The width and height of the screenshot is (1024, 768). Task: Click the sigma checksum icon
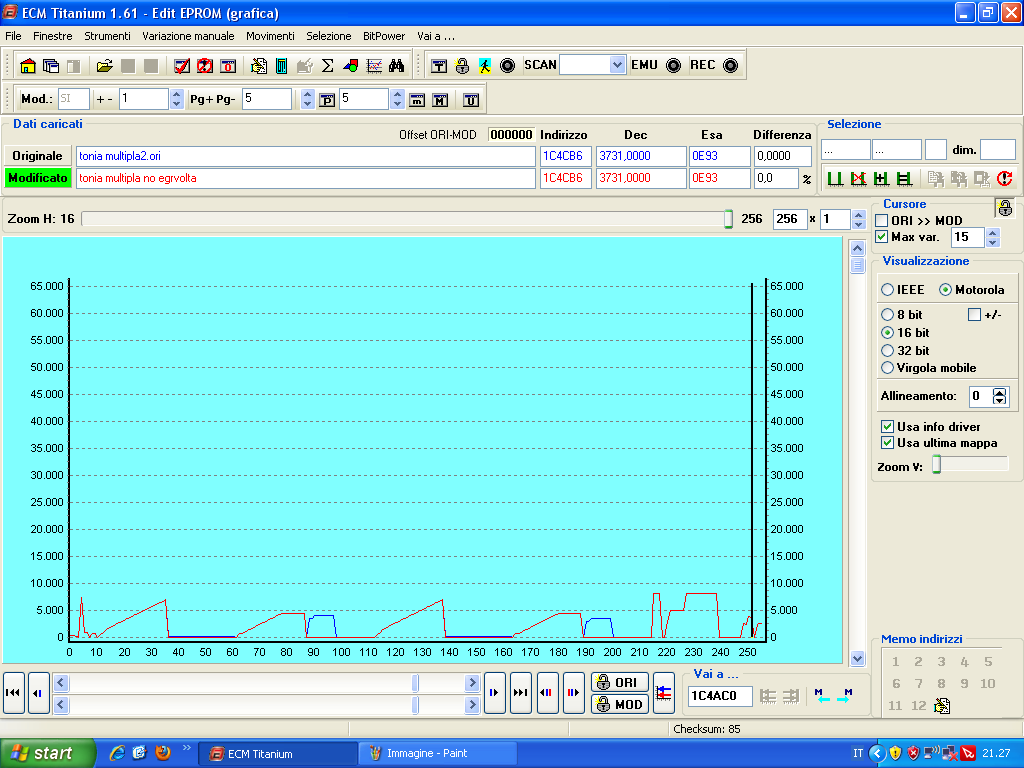327,66
